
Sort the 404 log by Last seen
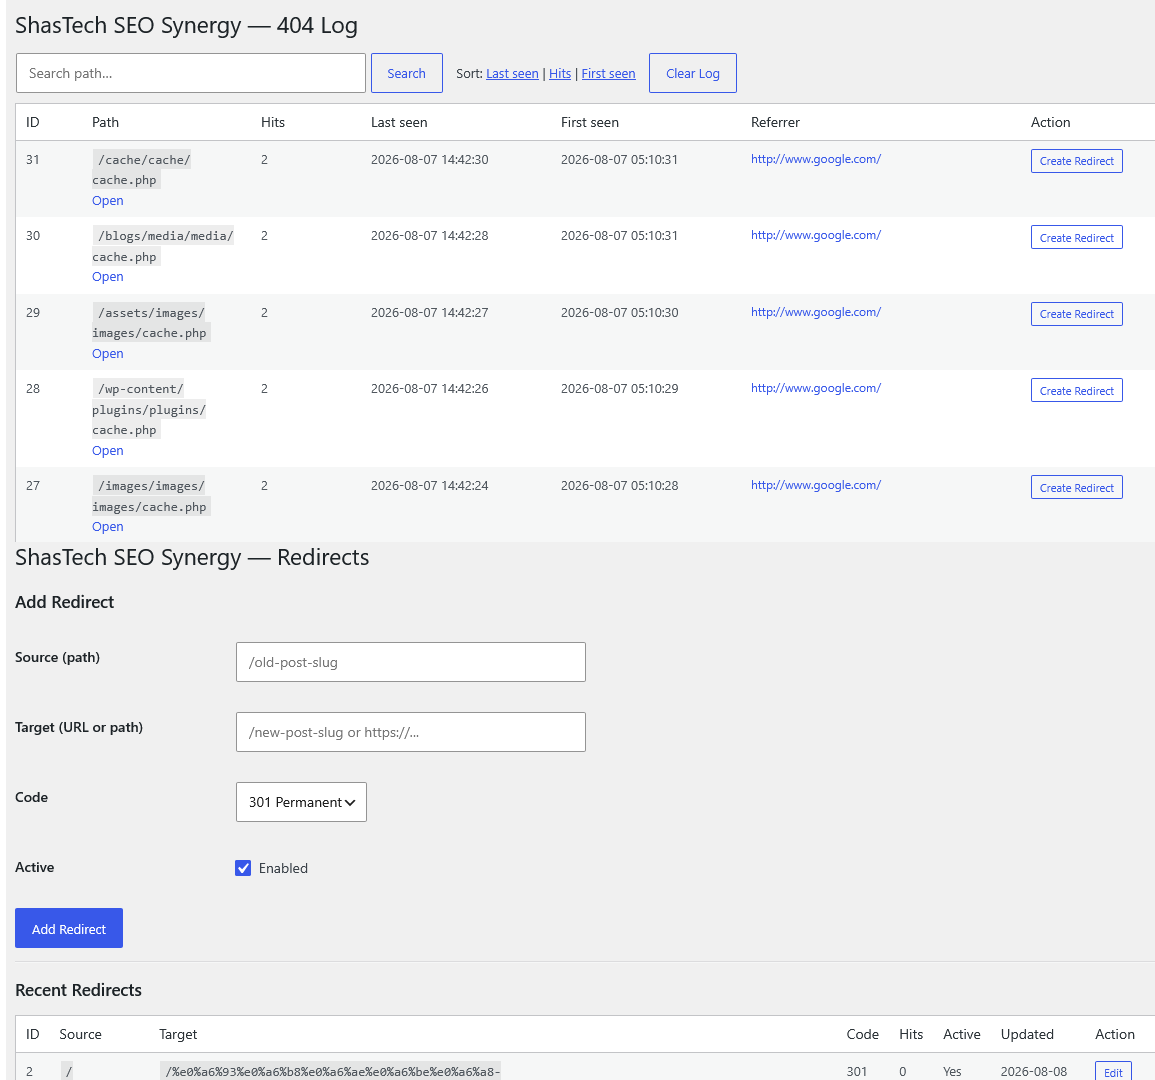click(x=512, y=74)
